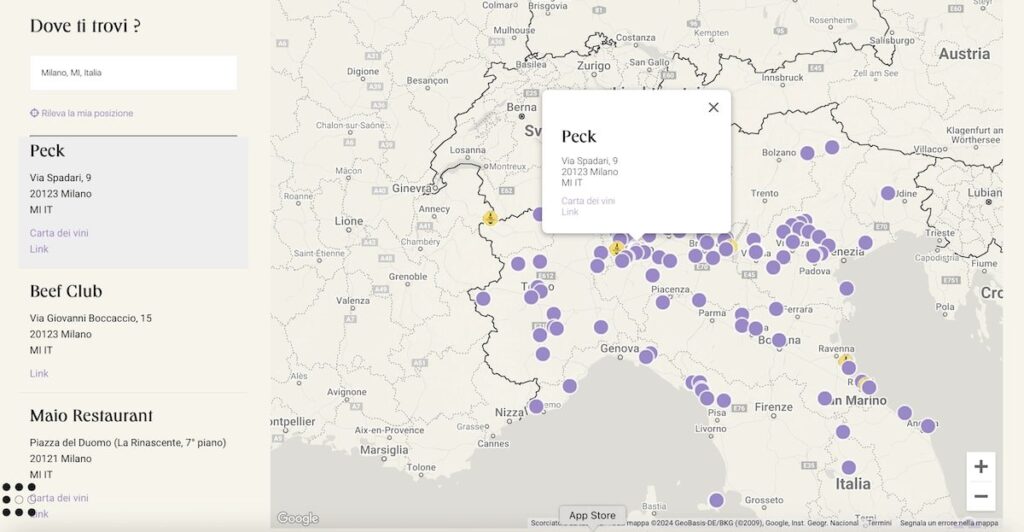Image resolution: width=1024 pixels, height=532 pixels.
Task: Click purple marker west of Firenze near San Marino
Action: [x=825, y=398]
